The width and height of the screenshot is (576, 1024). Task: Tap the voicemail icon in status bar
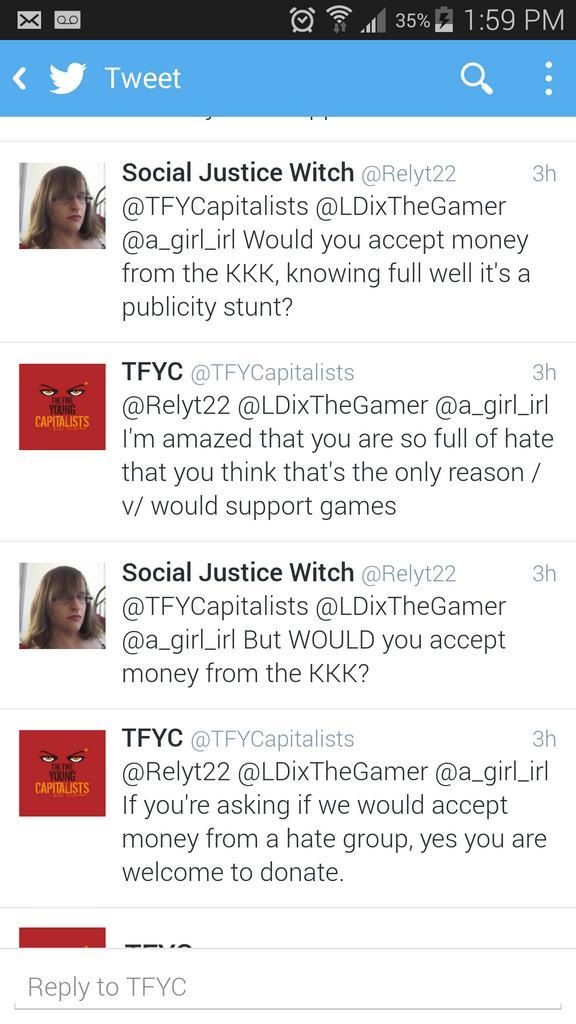pos(68,20)
